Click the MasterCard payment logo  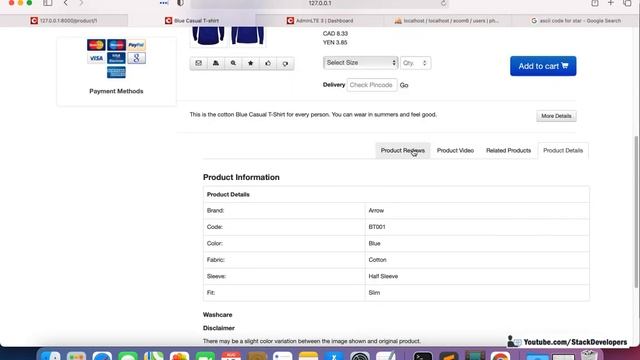pos(96,45)
